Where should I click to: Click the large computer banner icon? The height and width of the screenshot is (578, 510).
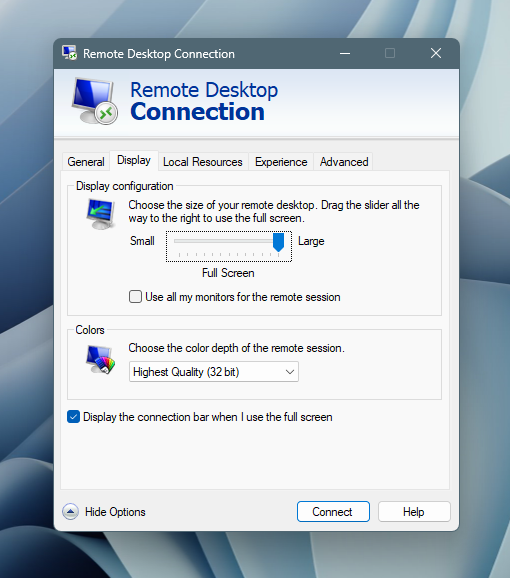click(94, 101)
